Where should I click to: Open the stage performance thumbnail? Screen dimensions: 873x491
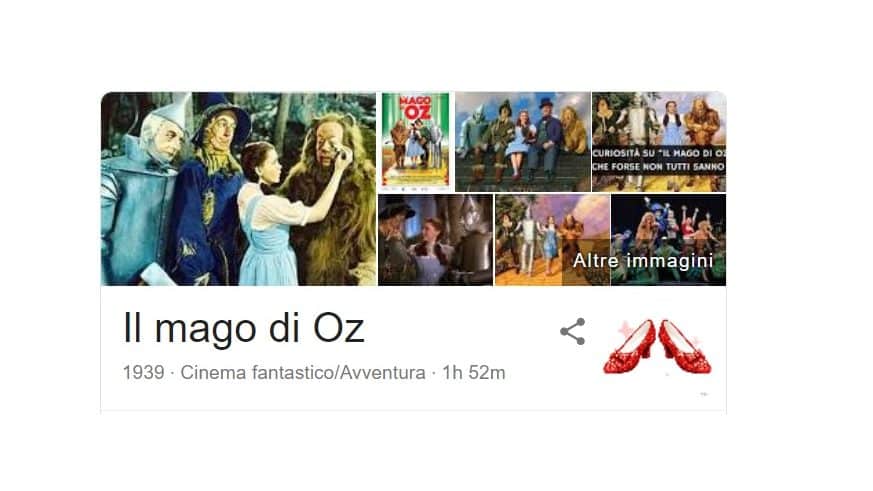669,240
